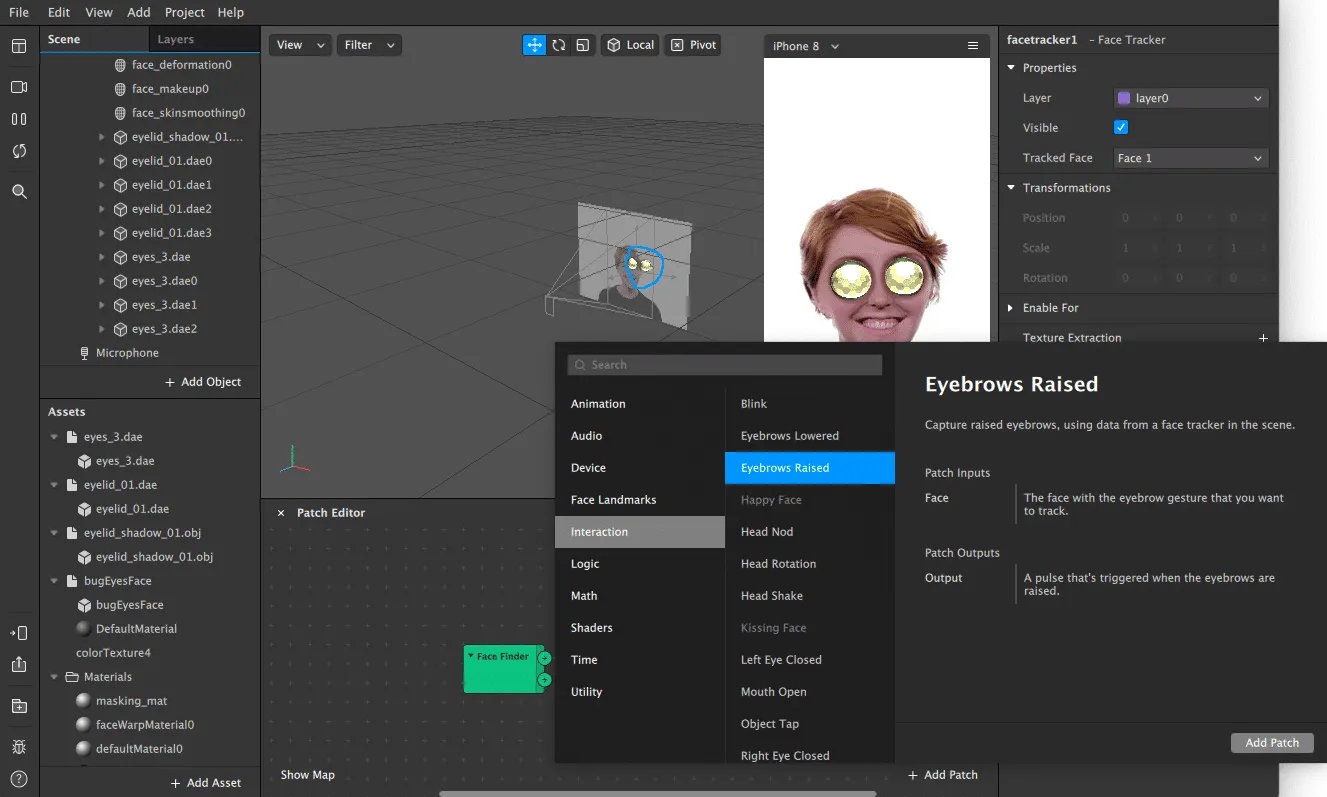Image resolution: width=1327 pixels, height=797 pixels.
Task: Choose the Head Nod patch
Action: click(x=810, y=532)
